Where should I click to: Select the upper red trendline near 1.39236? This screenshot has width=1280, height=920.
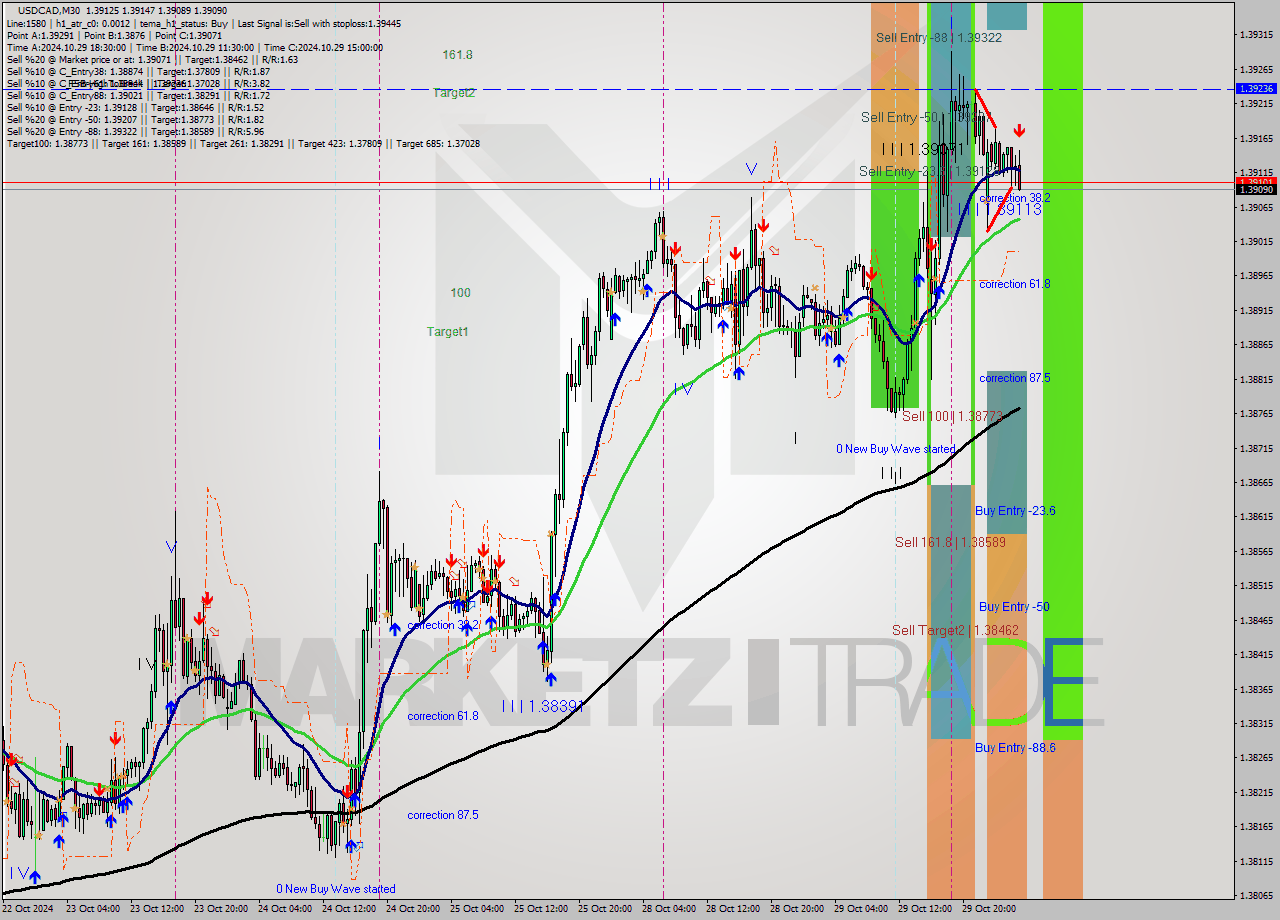pyautogui.click(x=985, y=108)
